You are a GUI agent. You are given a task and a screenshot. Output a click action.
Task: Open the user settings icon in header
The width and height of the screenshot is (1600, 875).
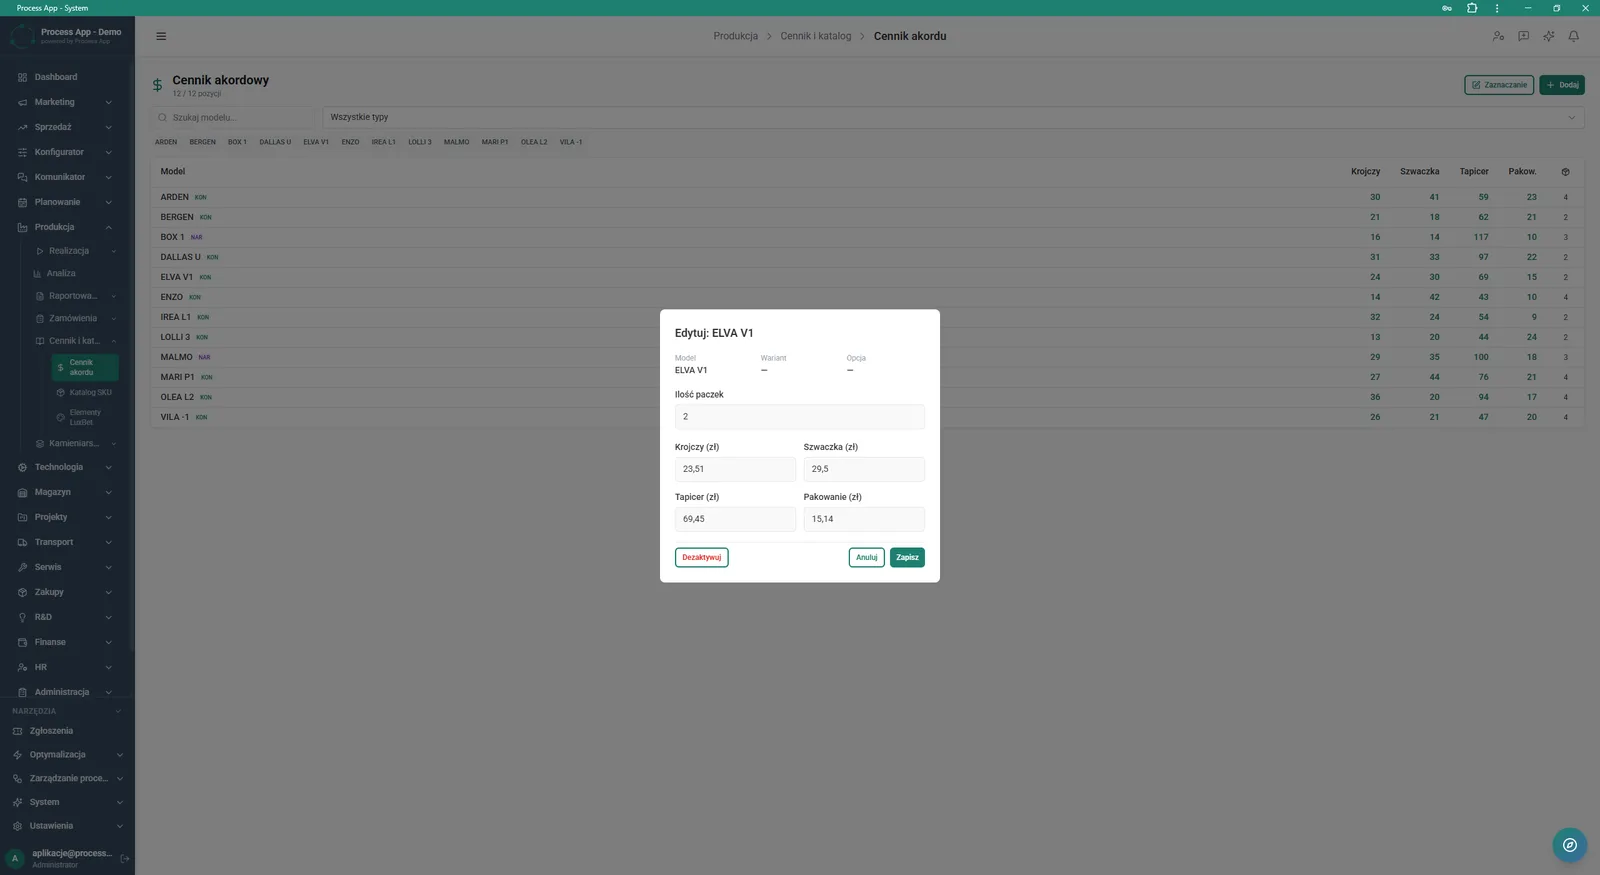pos(1498,36)
